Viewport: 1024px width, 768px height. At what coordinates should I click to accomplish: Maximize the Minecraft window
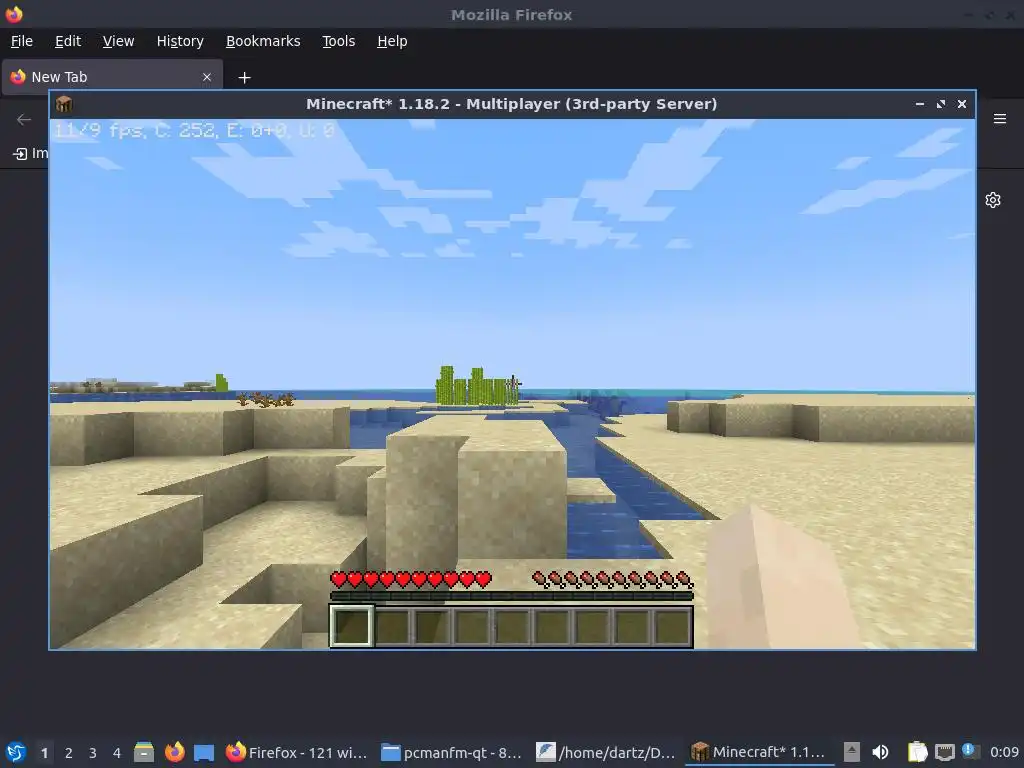[940, 104]
